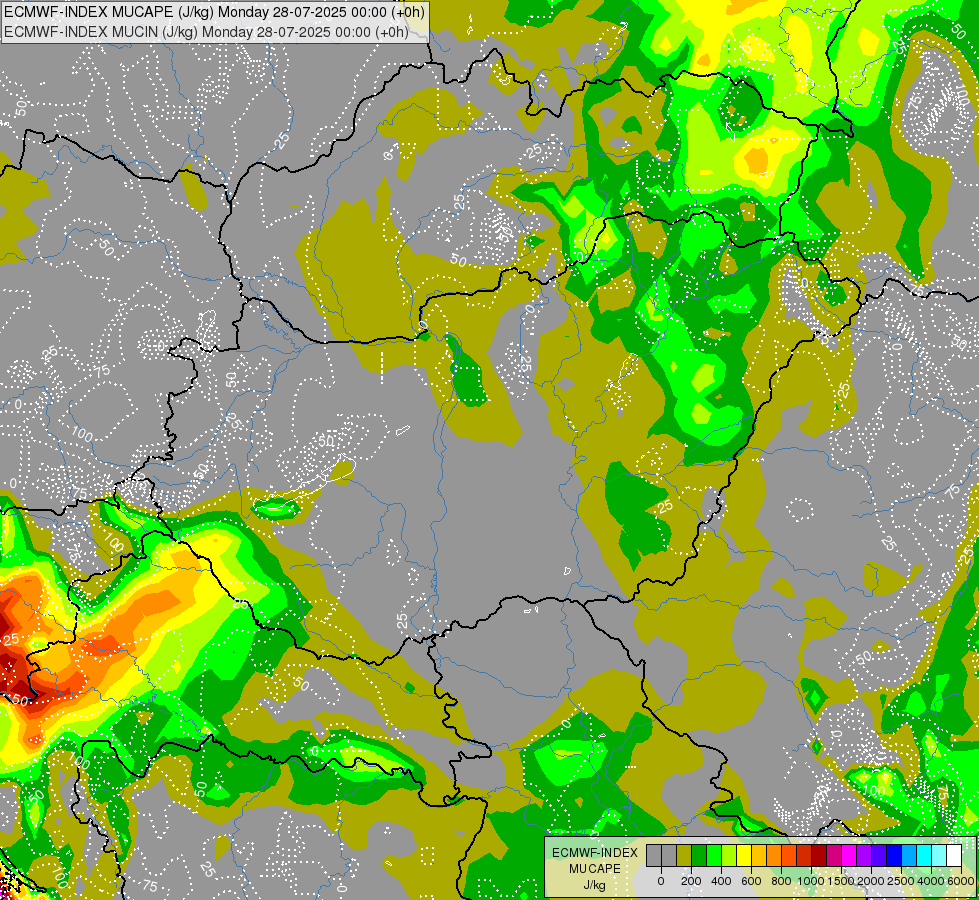
Task: Click the 1000 value on legend scale
Action: point(811,881)
